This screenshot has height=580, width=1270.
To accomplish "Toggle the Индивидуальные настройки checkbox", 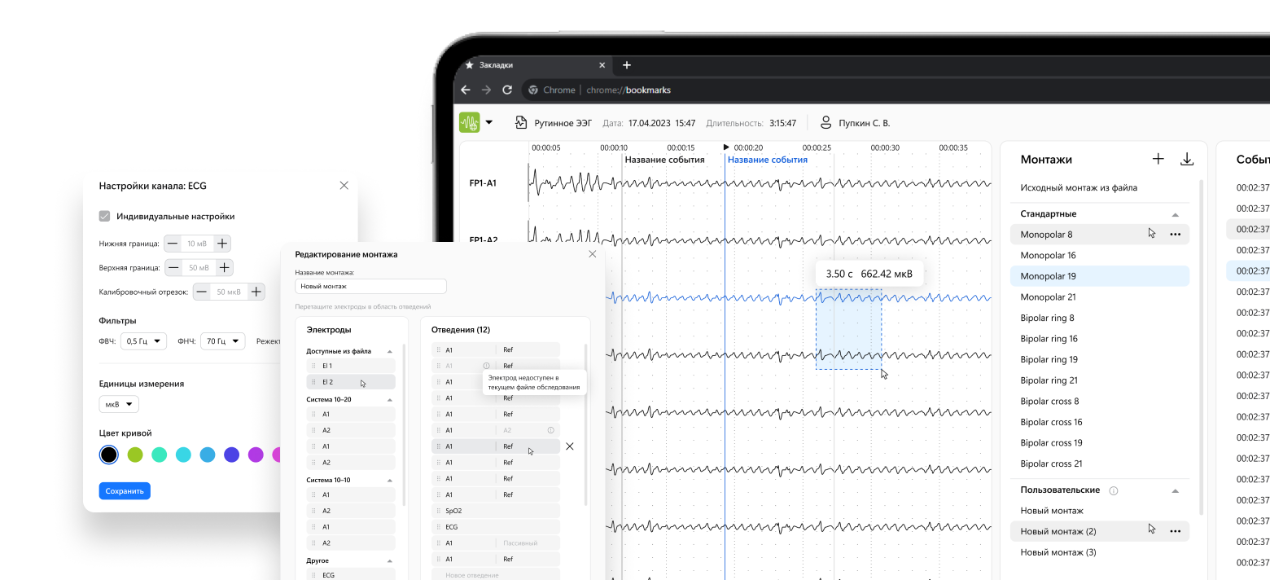I will click(104, 216).
